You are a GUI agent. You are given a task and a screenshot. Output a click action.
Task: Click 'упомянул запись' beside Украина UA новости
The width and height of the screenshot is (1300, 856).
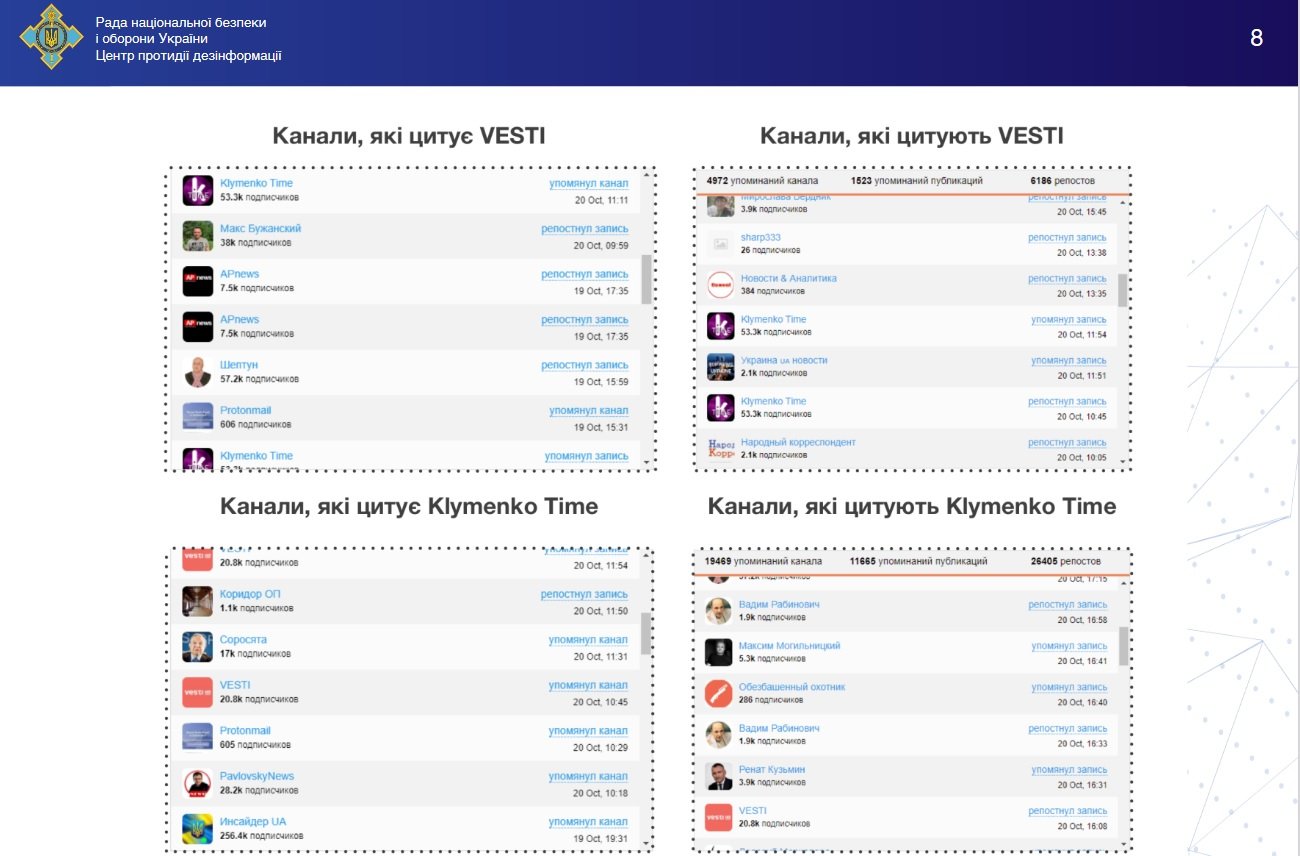[x=1068, y=360]
